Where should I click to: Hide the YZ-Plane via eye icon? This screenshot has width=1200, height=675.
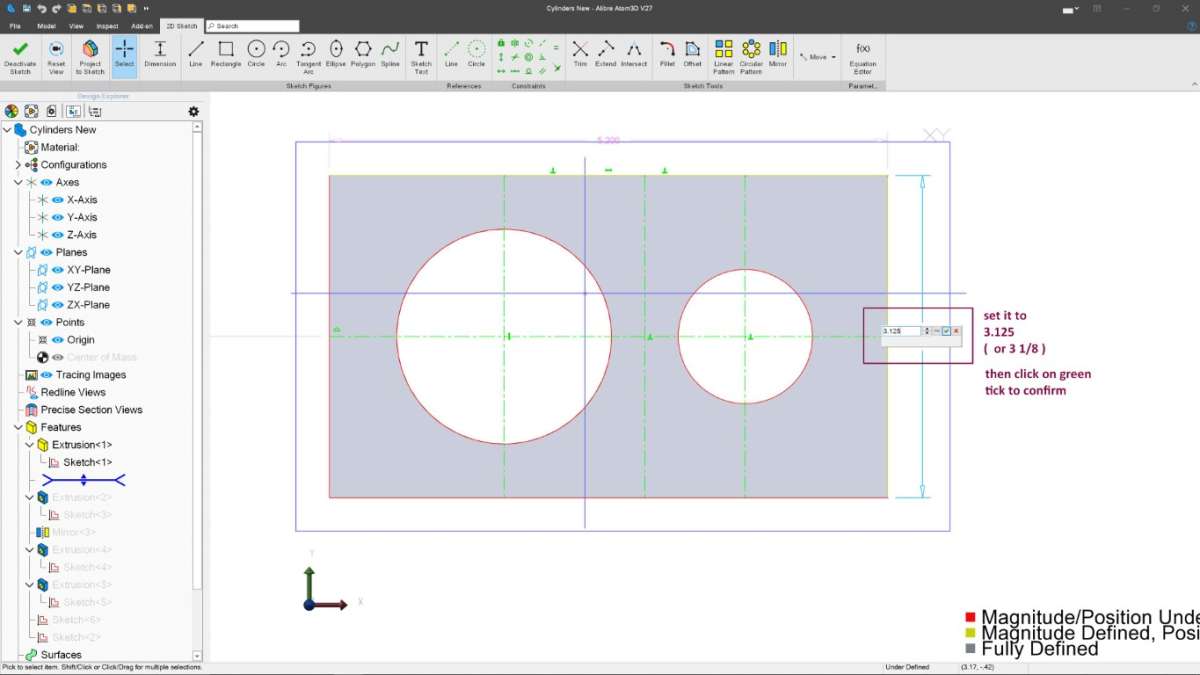tap(57, 287)
